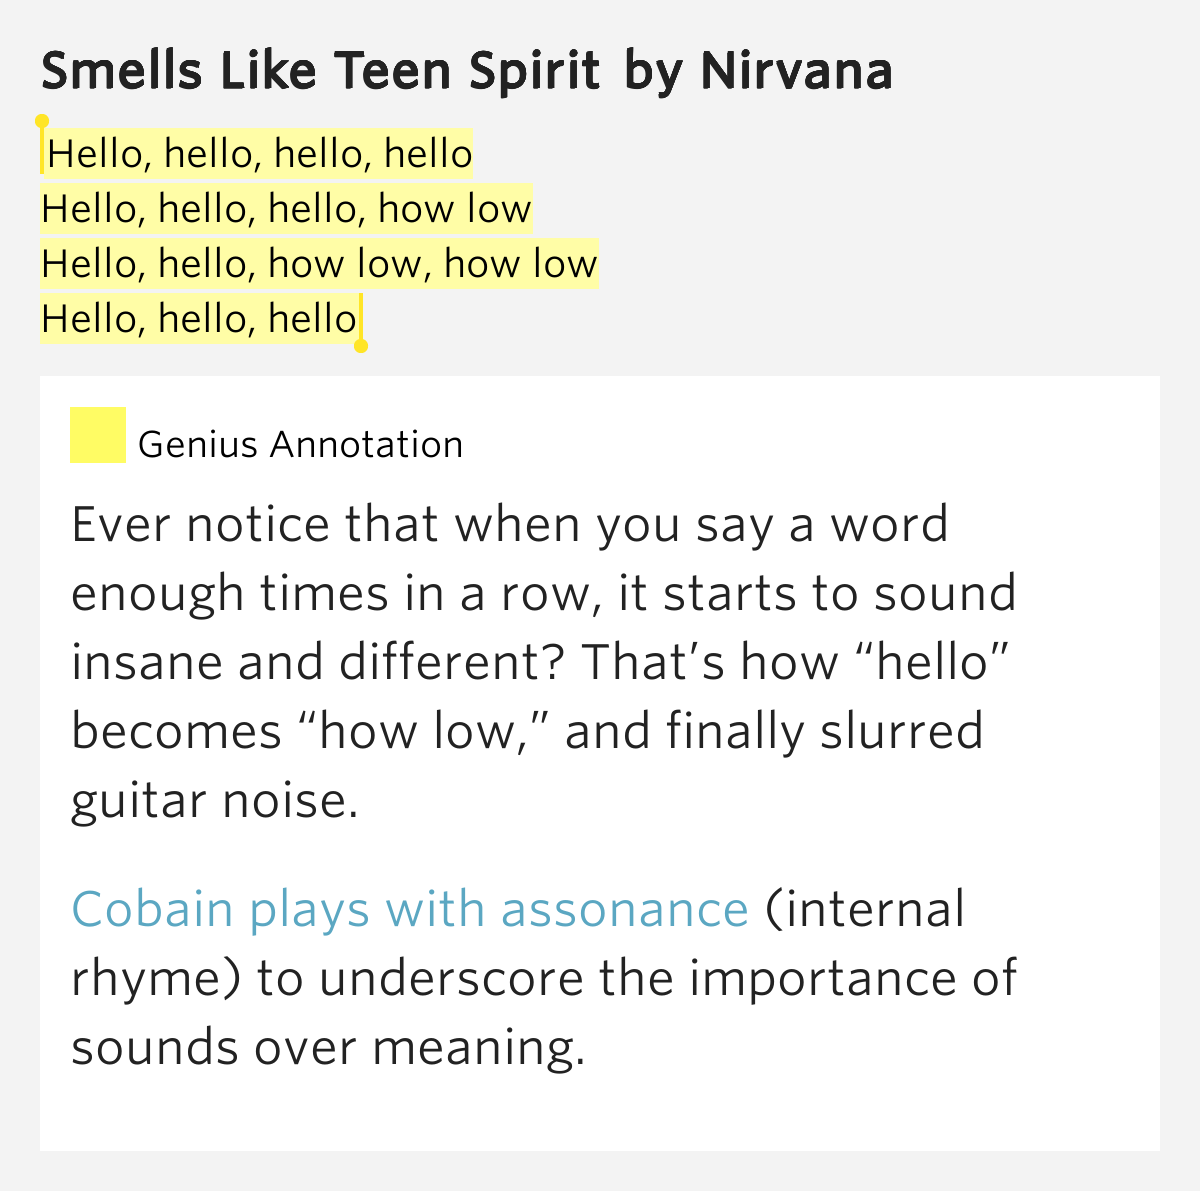This screenshot has width=1200, height=1191.
Task: Click the yellow highlight color swatch
Action: [98, 435]
